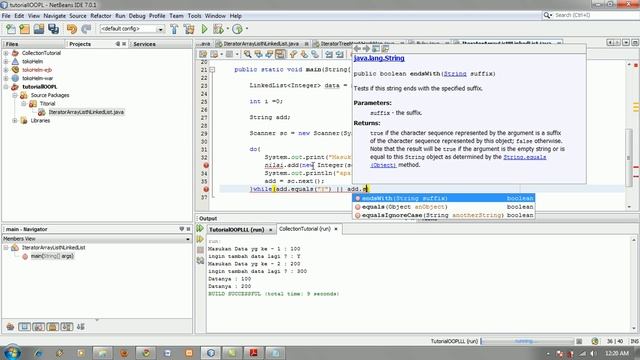Screen dimensions: 640x360
Task: Click the New File toolbar icon
Action: pos(11,29)
